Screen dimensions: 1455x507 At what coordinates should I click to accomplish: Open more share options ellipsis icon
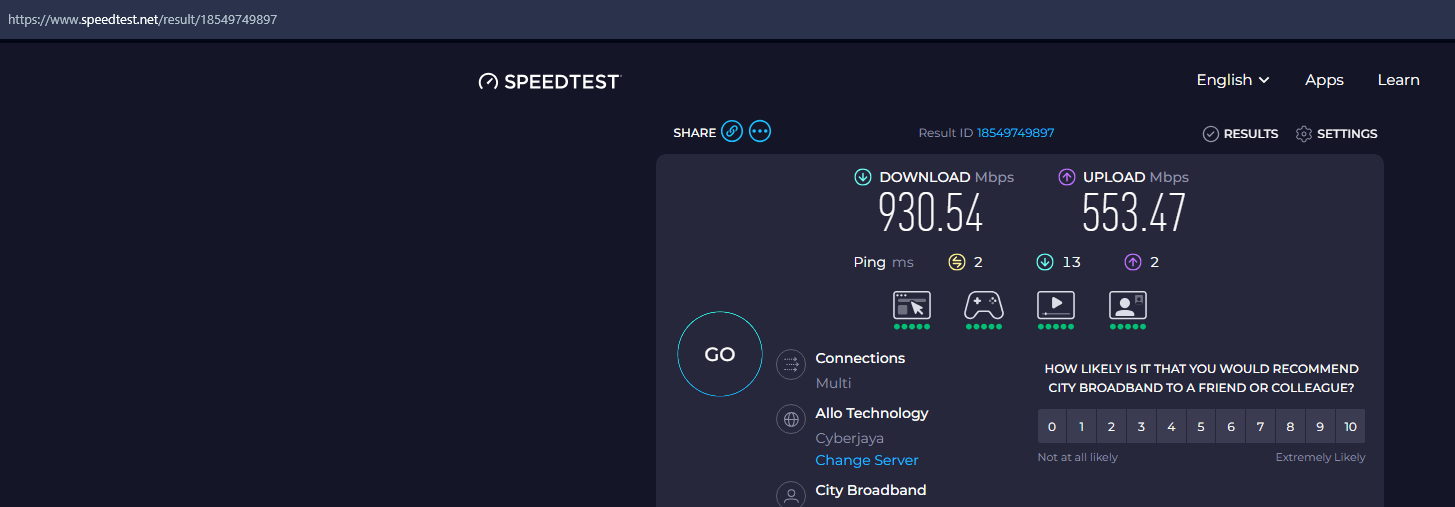(x=760, y=132)
